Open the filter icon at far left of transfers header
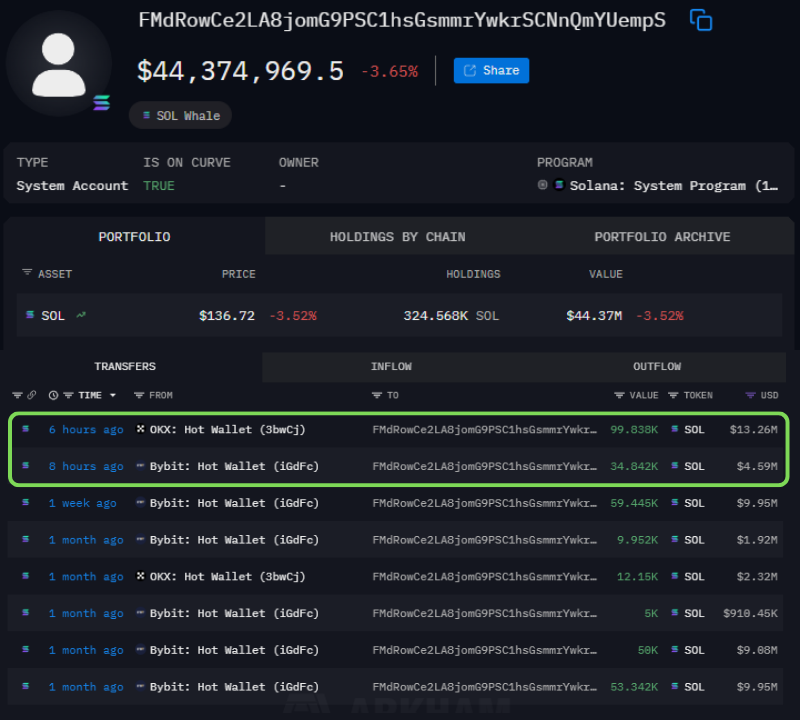 [17, 395]
